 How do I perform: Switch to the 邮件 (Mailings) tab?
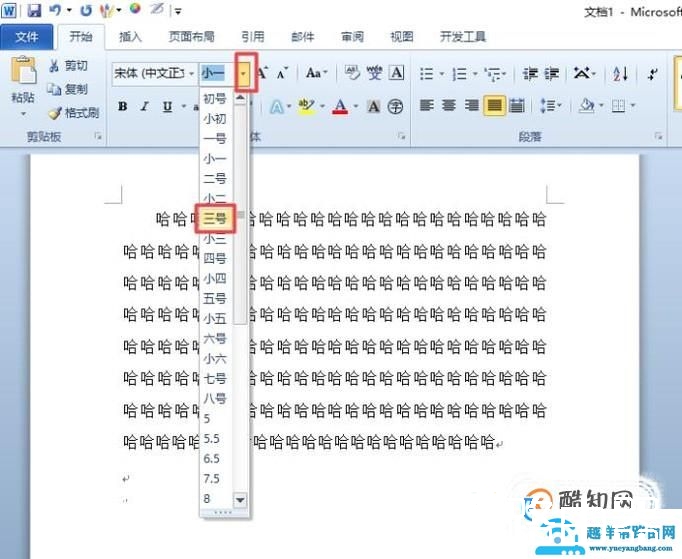pos(302,37)
